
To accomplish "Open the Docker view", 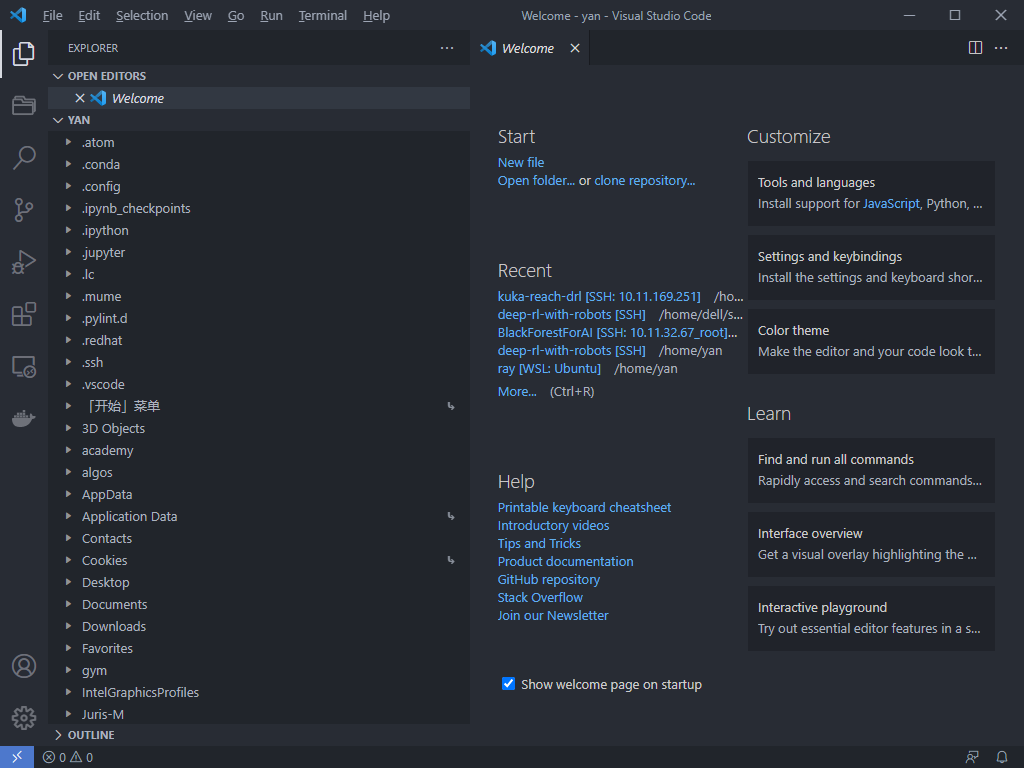I will (24, 418).
